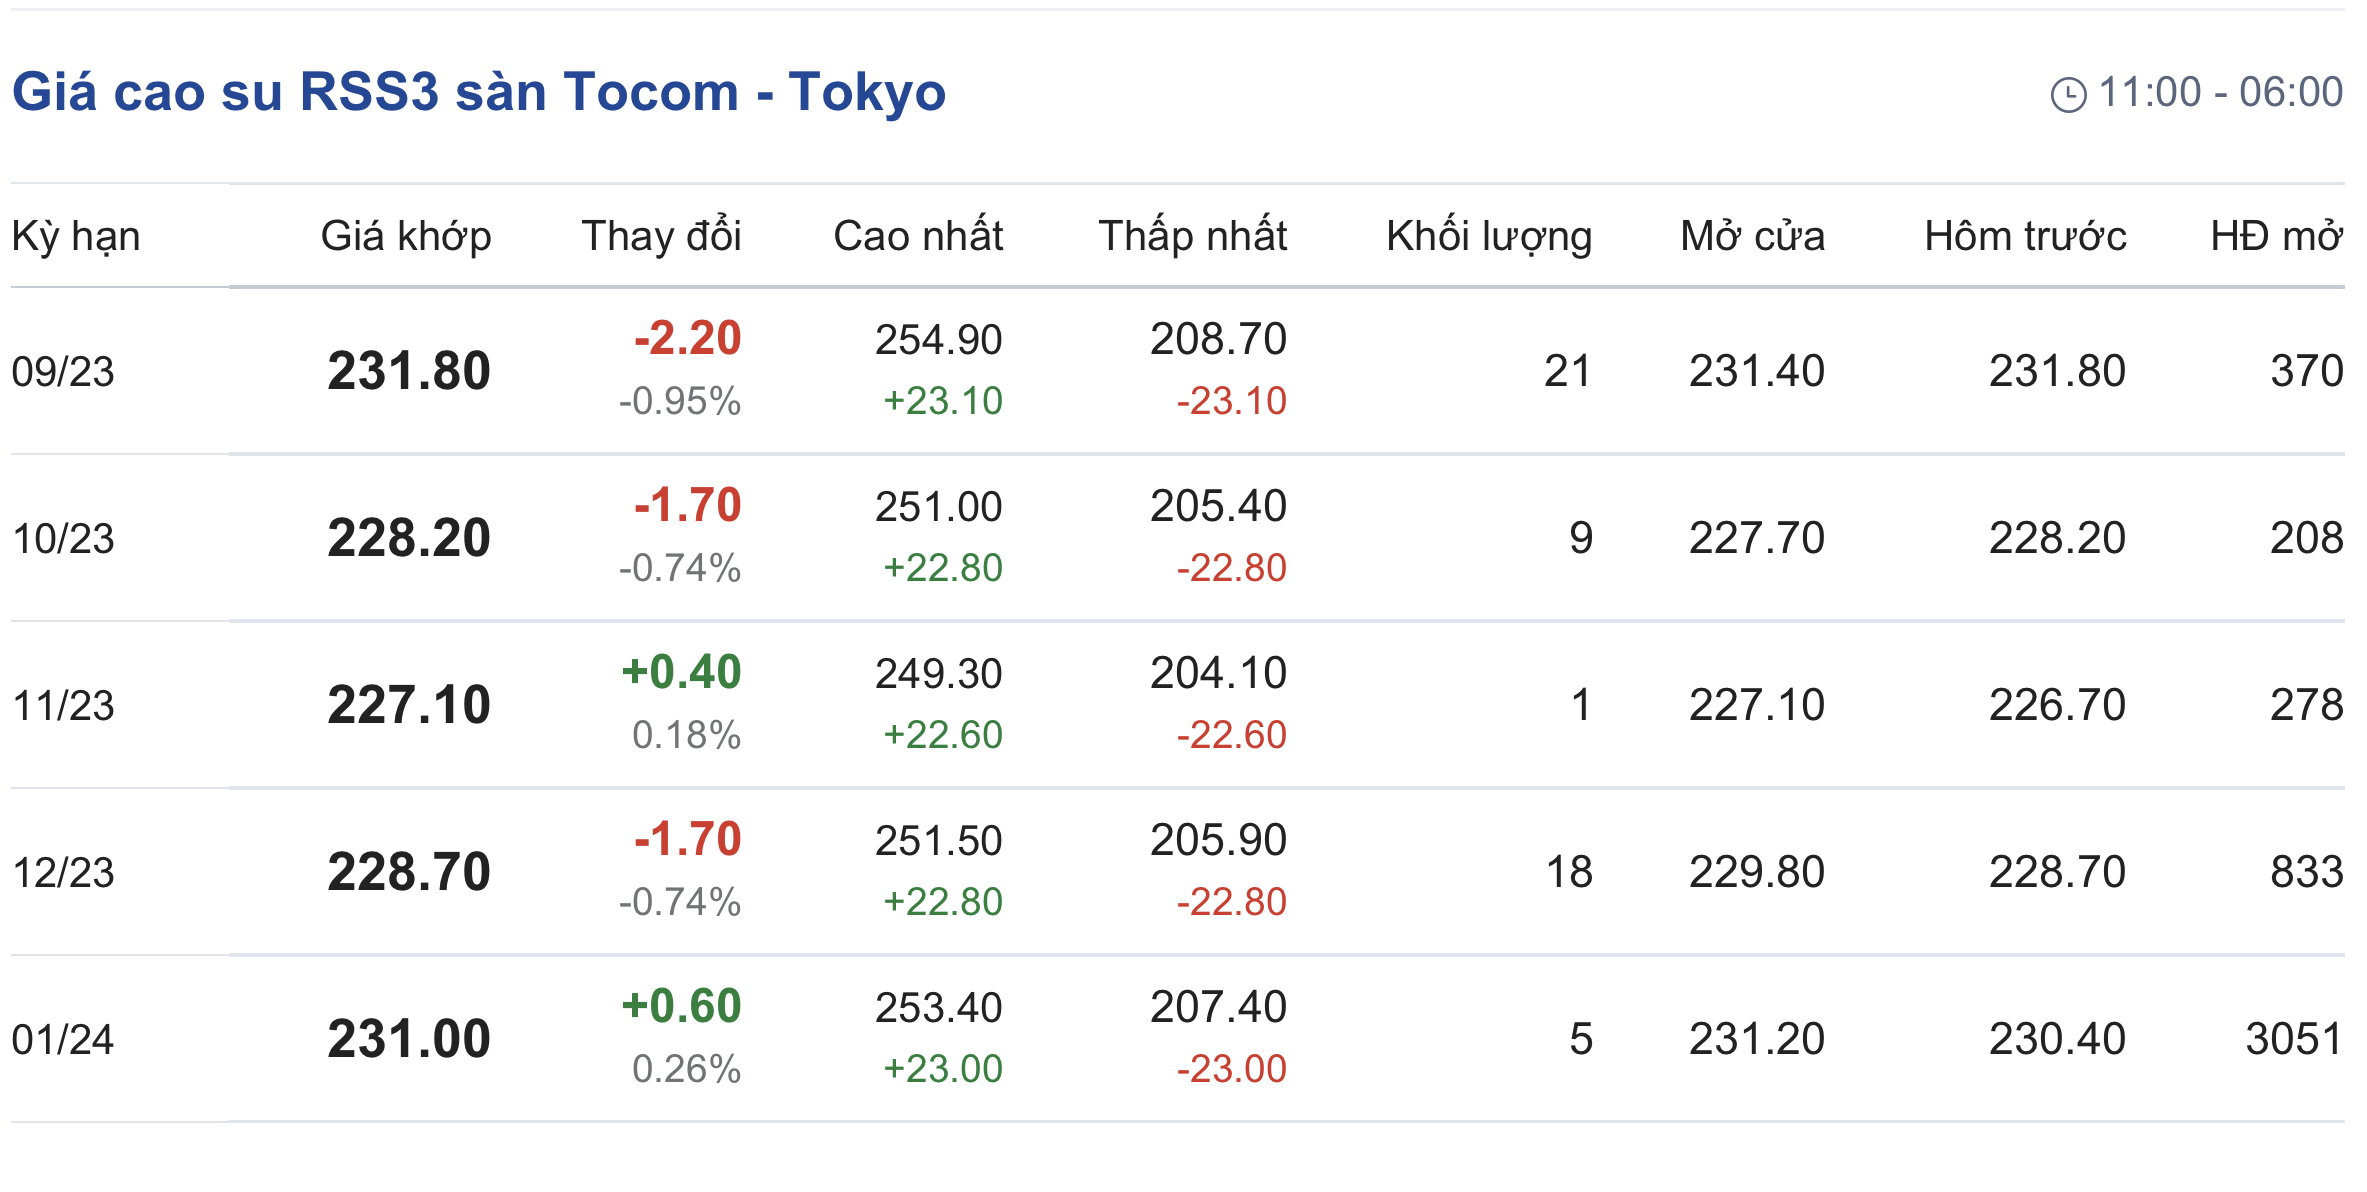Click the matched price 231.80

(x=409, y=371)
